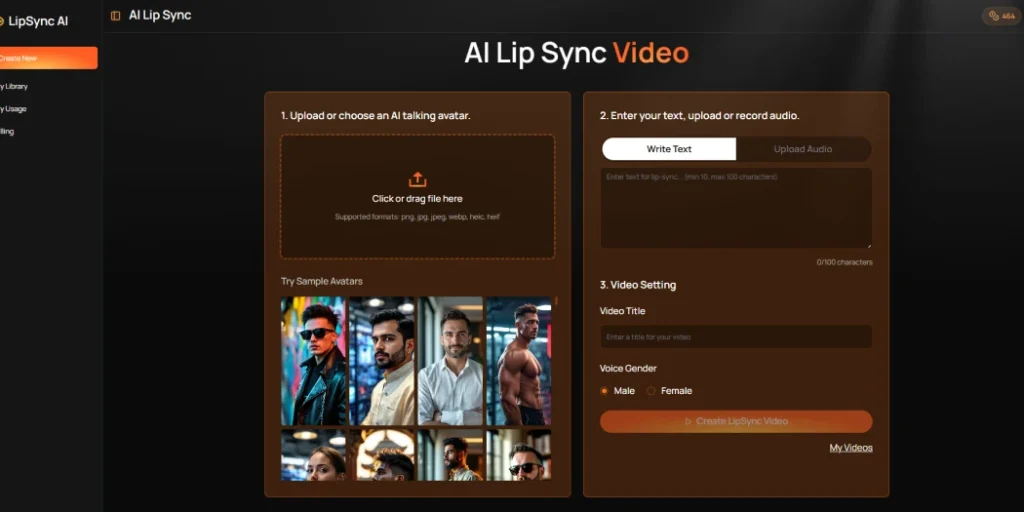Choose the sunglasses leather jacket avatar
The height and width of the screenshot is (512, 1024).
(313, 361)
